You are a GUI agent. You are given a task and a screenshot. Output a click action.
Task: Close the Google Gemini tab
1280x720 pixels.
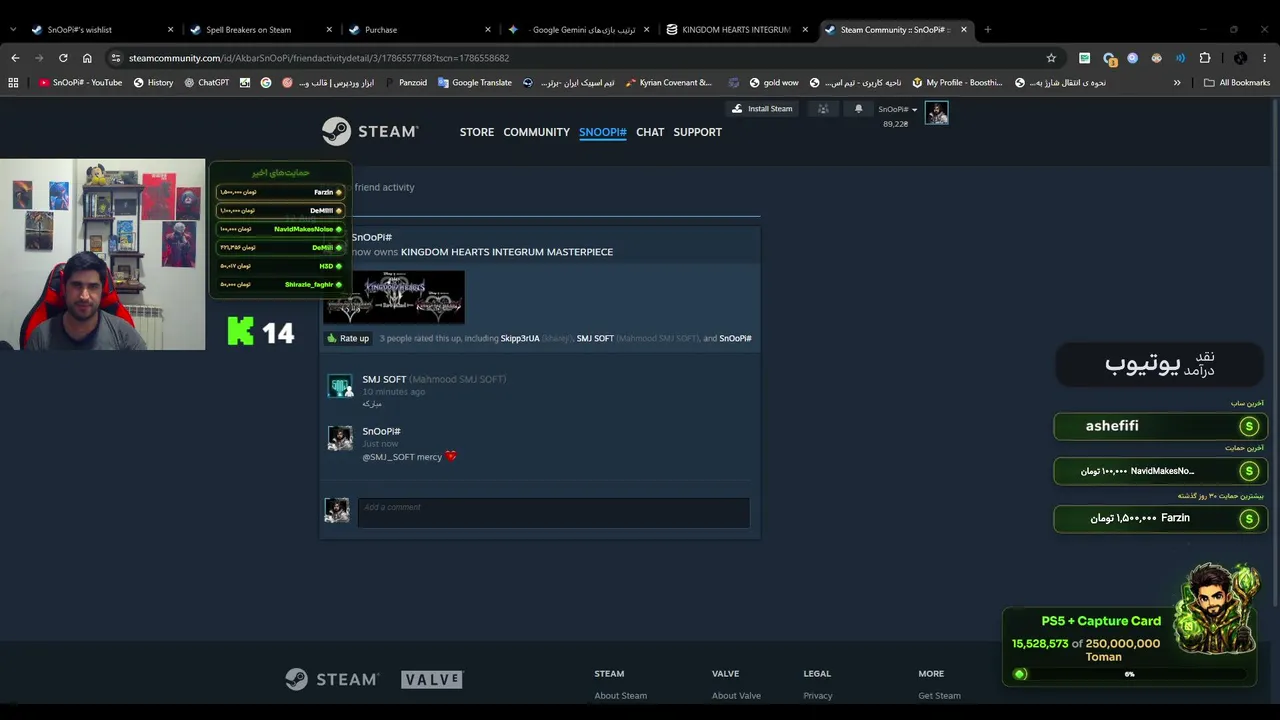tap(646, 30)
